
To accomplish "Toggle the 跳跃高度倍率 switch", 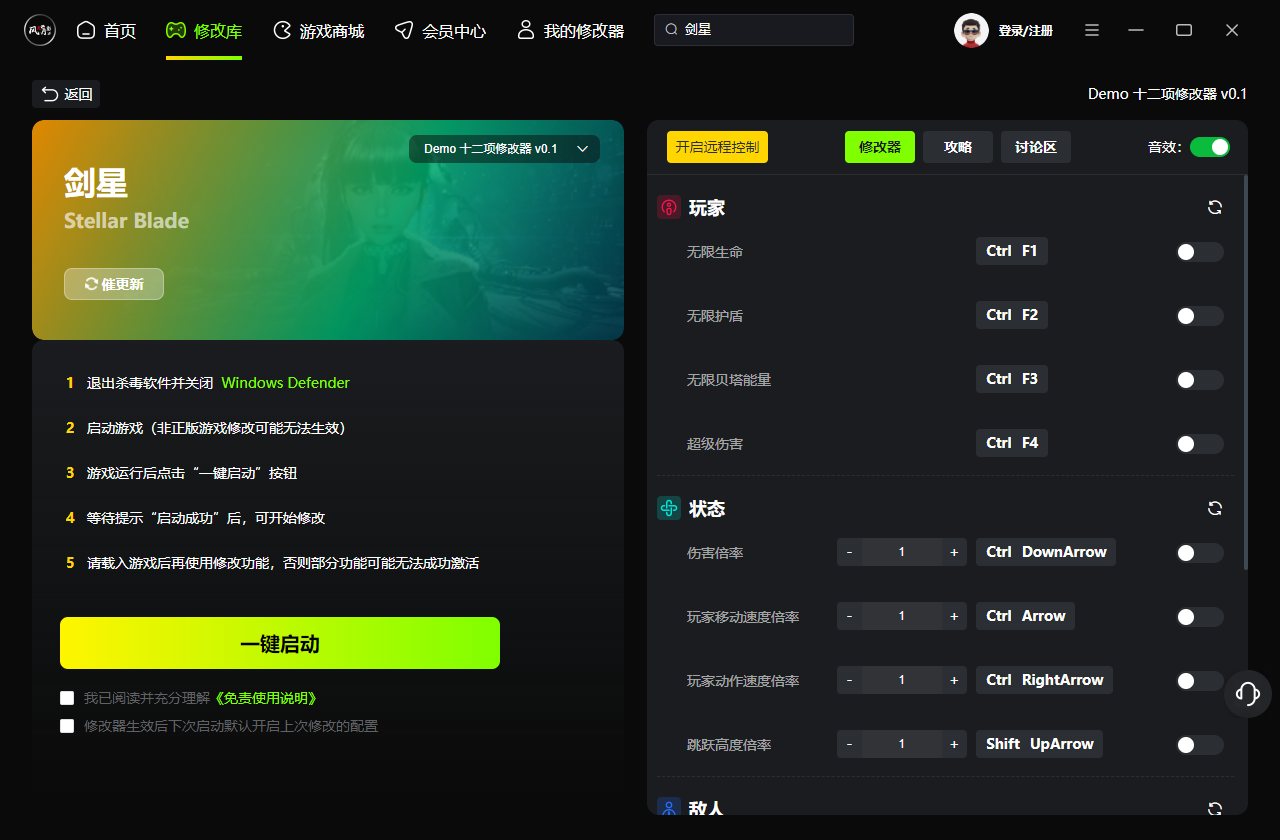I will 1200,745.
